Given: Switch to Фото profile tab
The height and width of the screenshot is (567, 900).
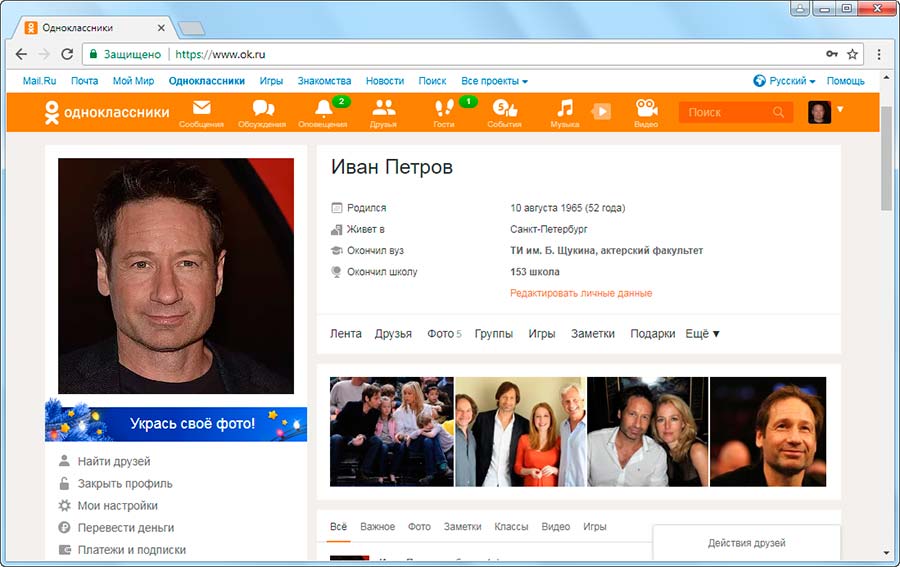Looking at the screenshot, I should click(x=443, y=334).
